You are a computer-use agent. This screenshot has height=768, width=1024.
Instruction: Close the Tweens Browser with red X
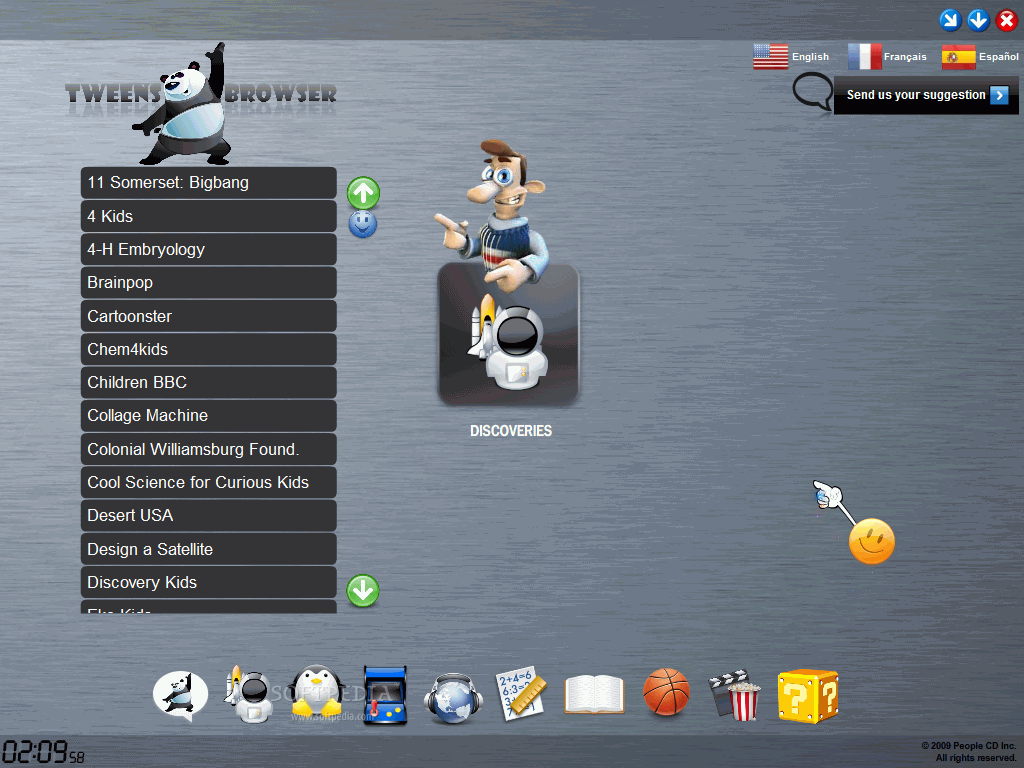(x=1006, y=20)
